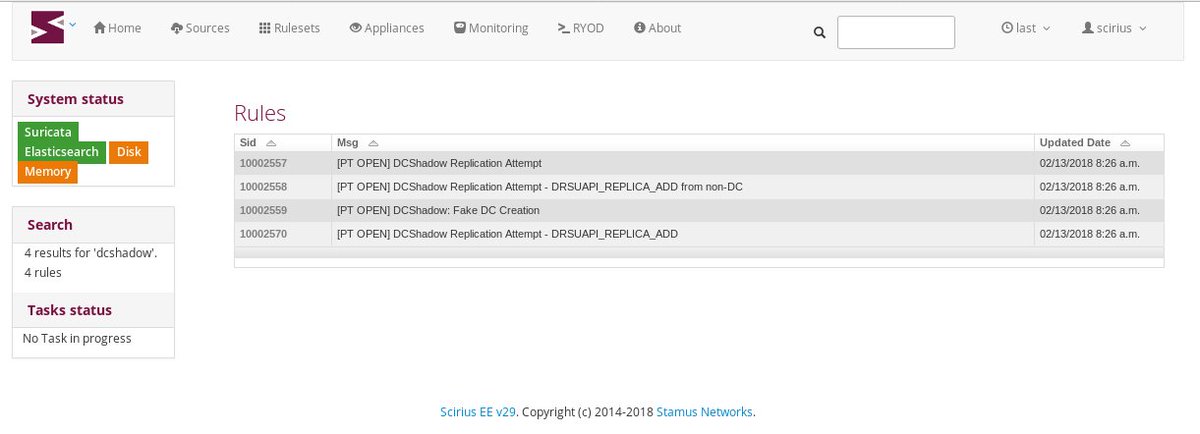The image size is (1200, 434).
Task: Open the RYOD page
Action: point(580,28)
